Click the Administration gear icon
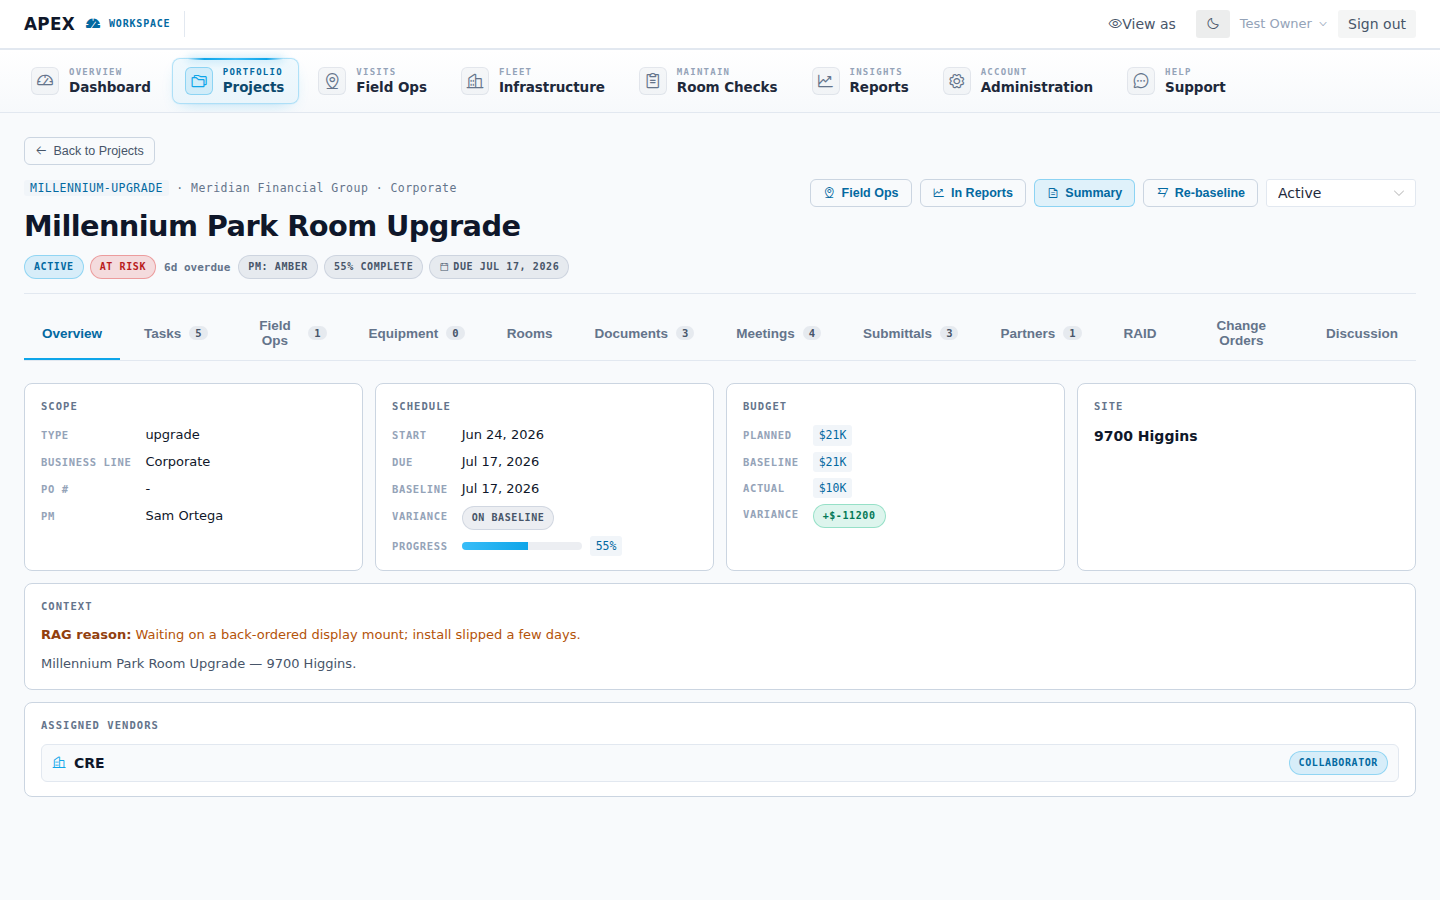The height and width of the screenshot is (900, 1440). (957, 81)
